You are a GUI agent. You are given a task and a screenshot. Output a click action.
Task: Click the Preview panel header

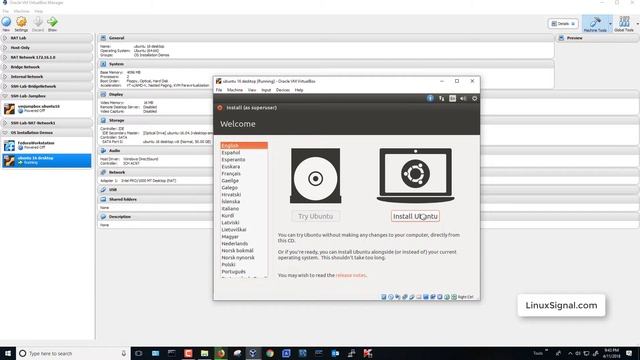(598, 38)
